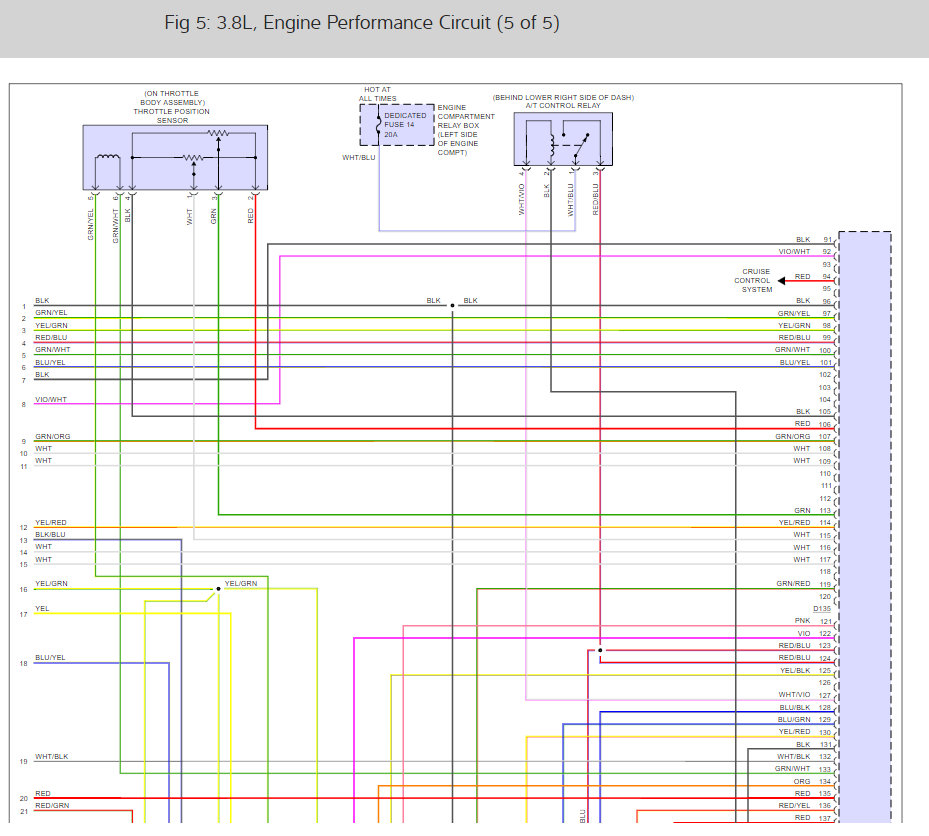
Task: Select the ORG wire label at pin 134
Action: pyautogui.click(x=802, y=781)
